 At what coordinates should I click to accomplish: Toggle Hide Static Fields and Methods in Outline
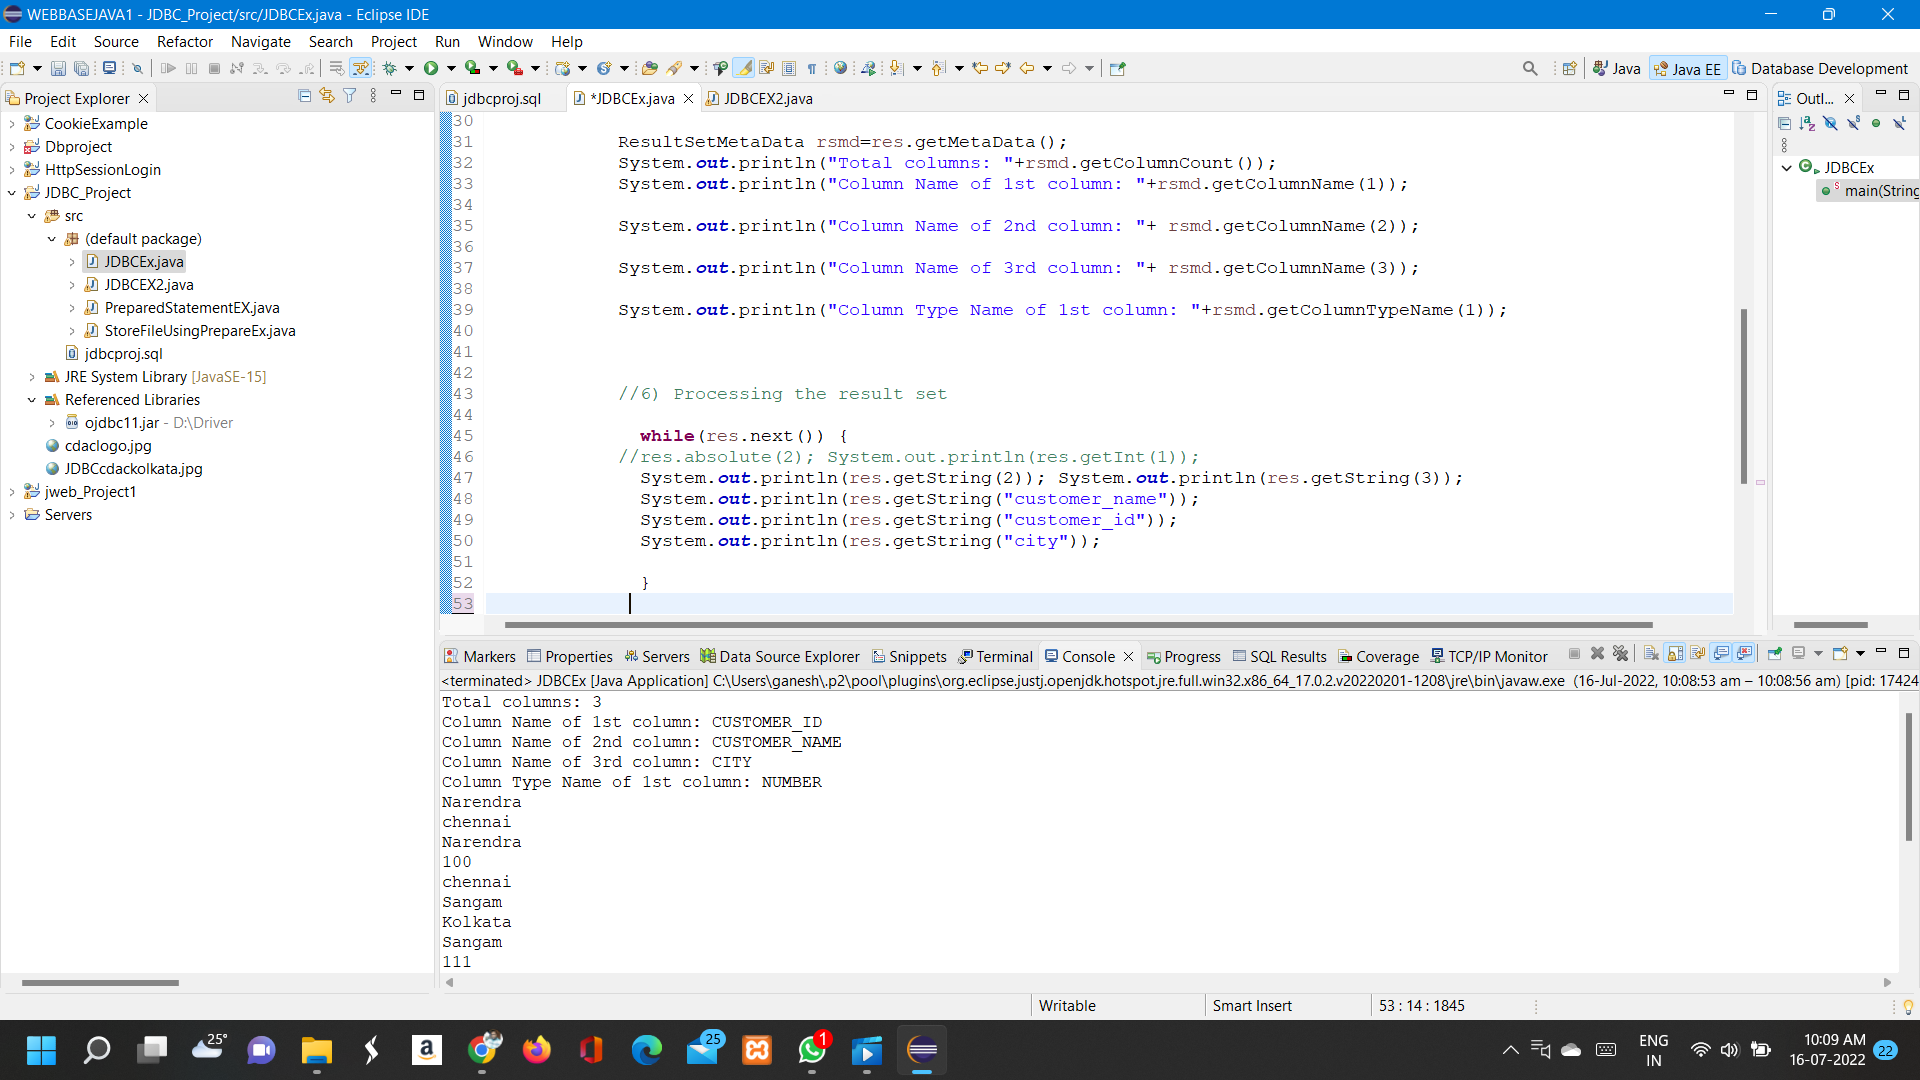click(1853, 123)
